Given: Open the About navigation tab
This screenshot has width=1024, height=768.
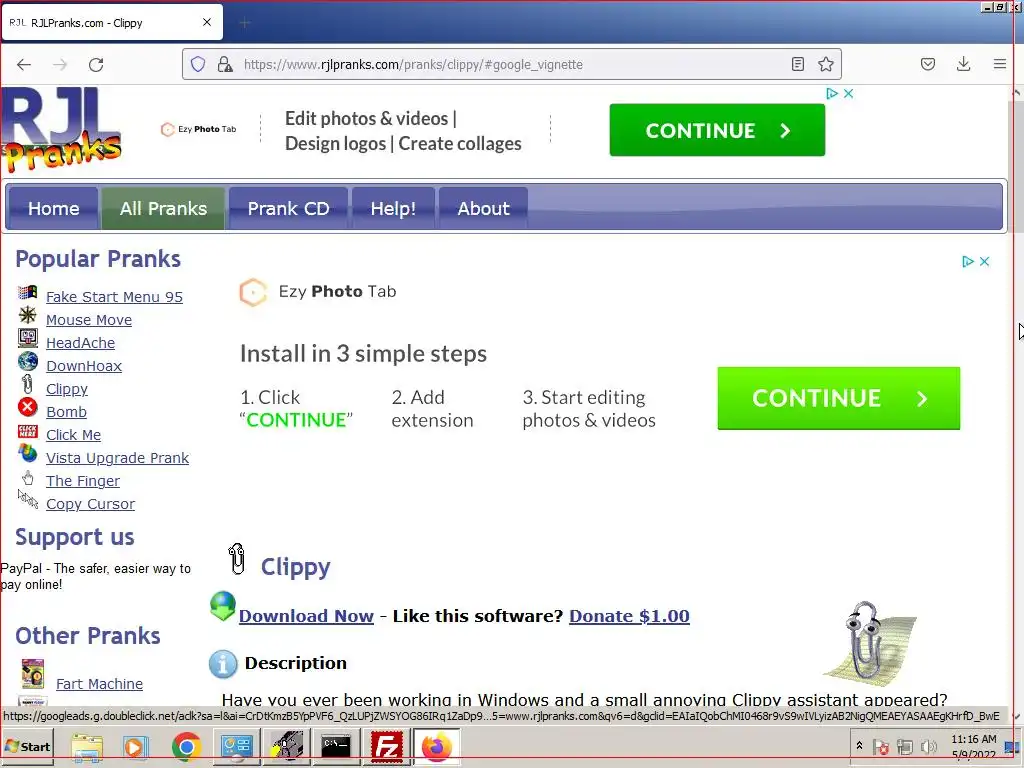Looking at the screenshot, I should [x=483, y=208].
